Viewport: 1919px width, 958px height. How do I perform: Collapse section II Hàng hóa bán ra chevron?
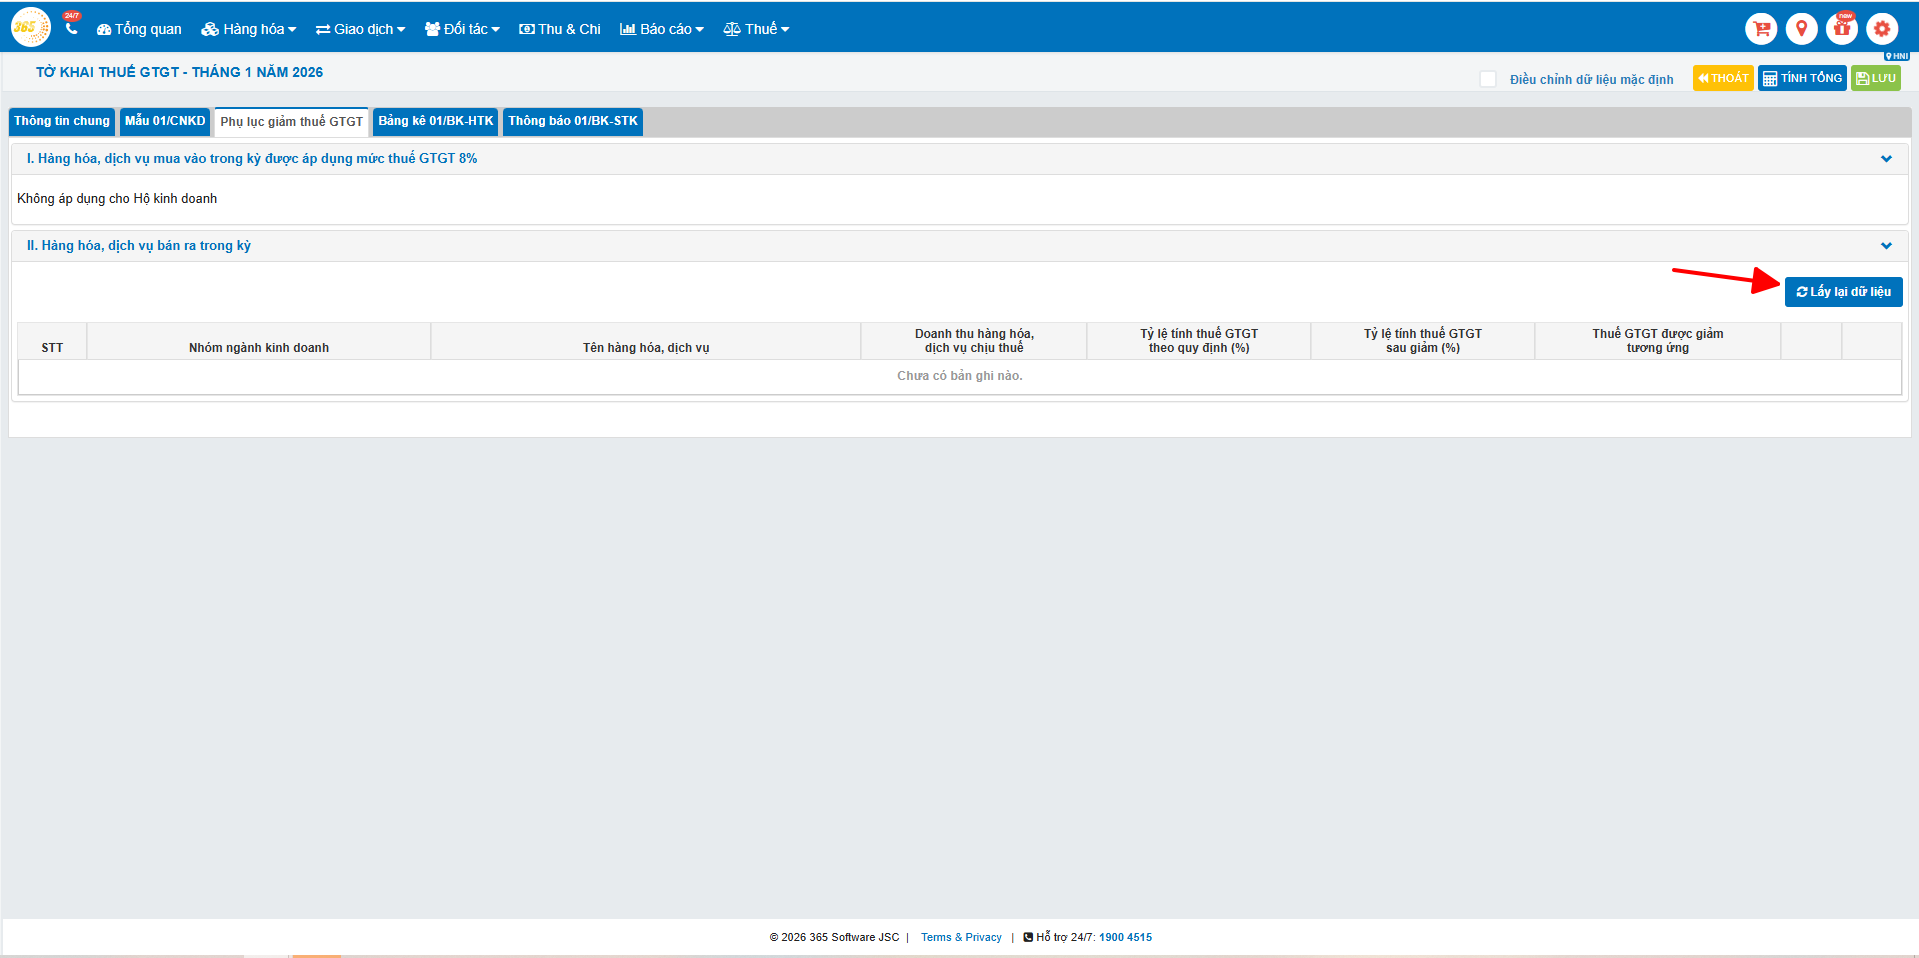[1886, 246]
